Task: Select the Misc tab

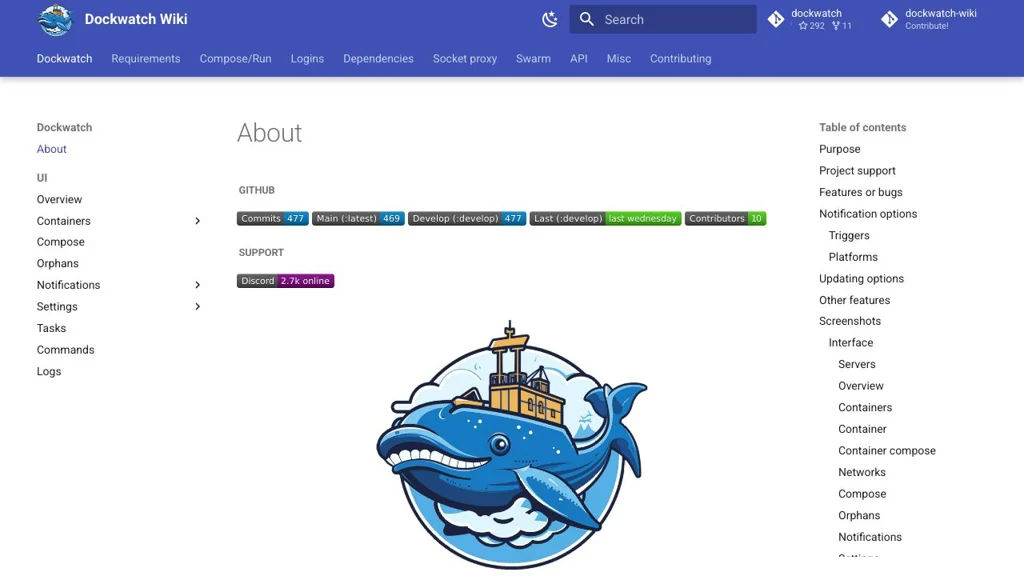Action: click(x=618, y=59)
